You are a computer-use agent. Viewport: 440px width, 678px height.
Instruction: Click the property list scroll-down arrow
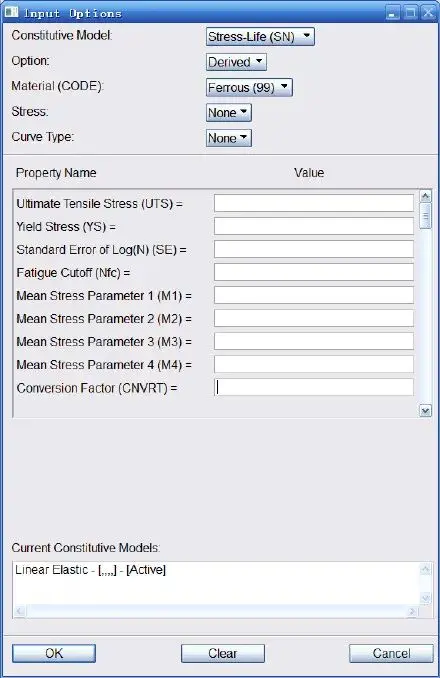pos(425,411)
